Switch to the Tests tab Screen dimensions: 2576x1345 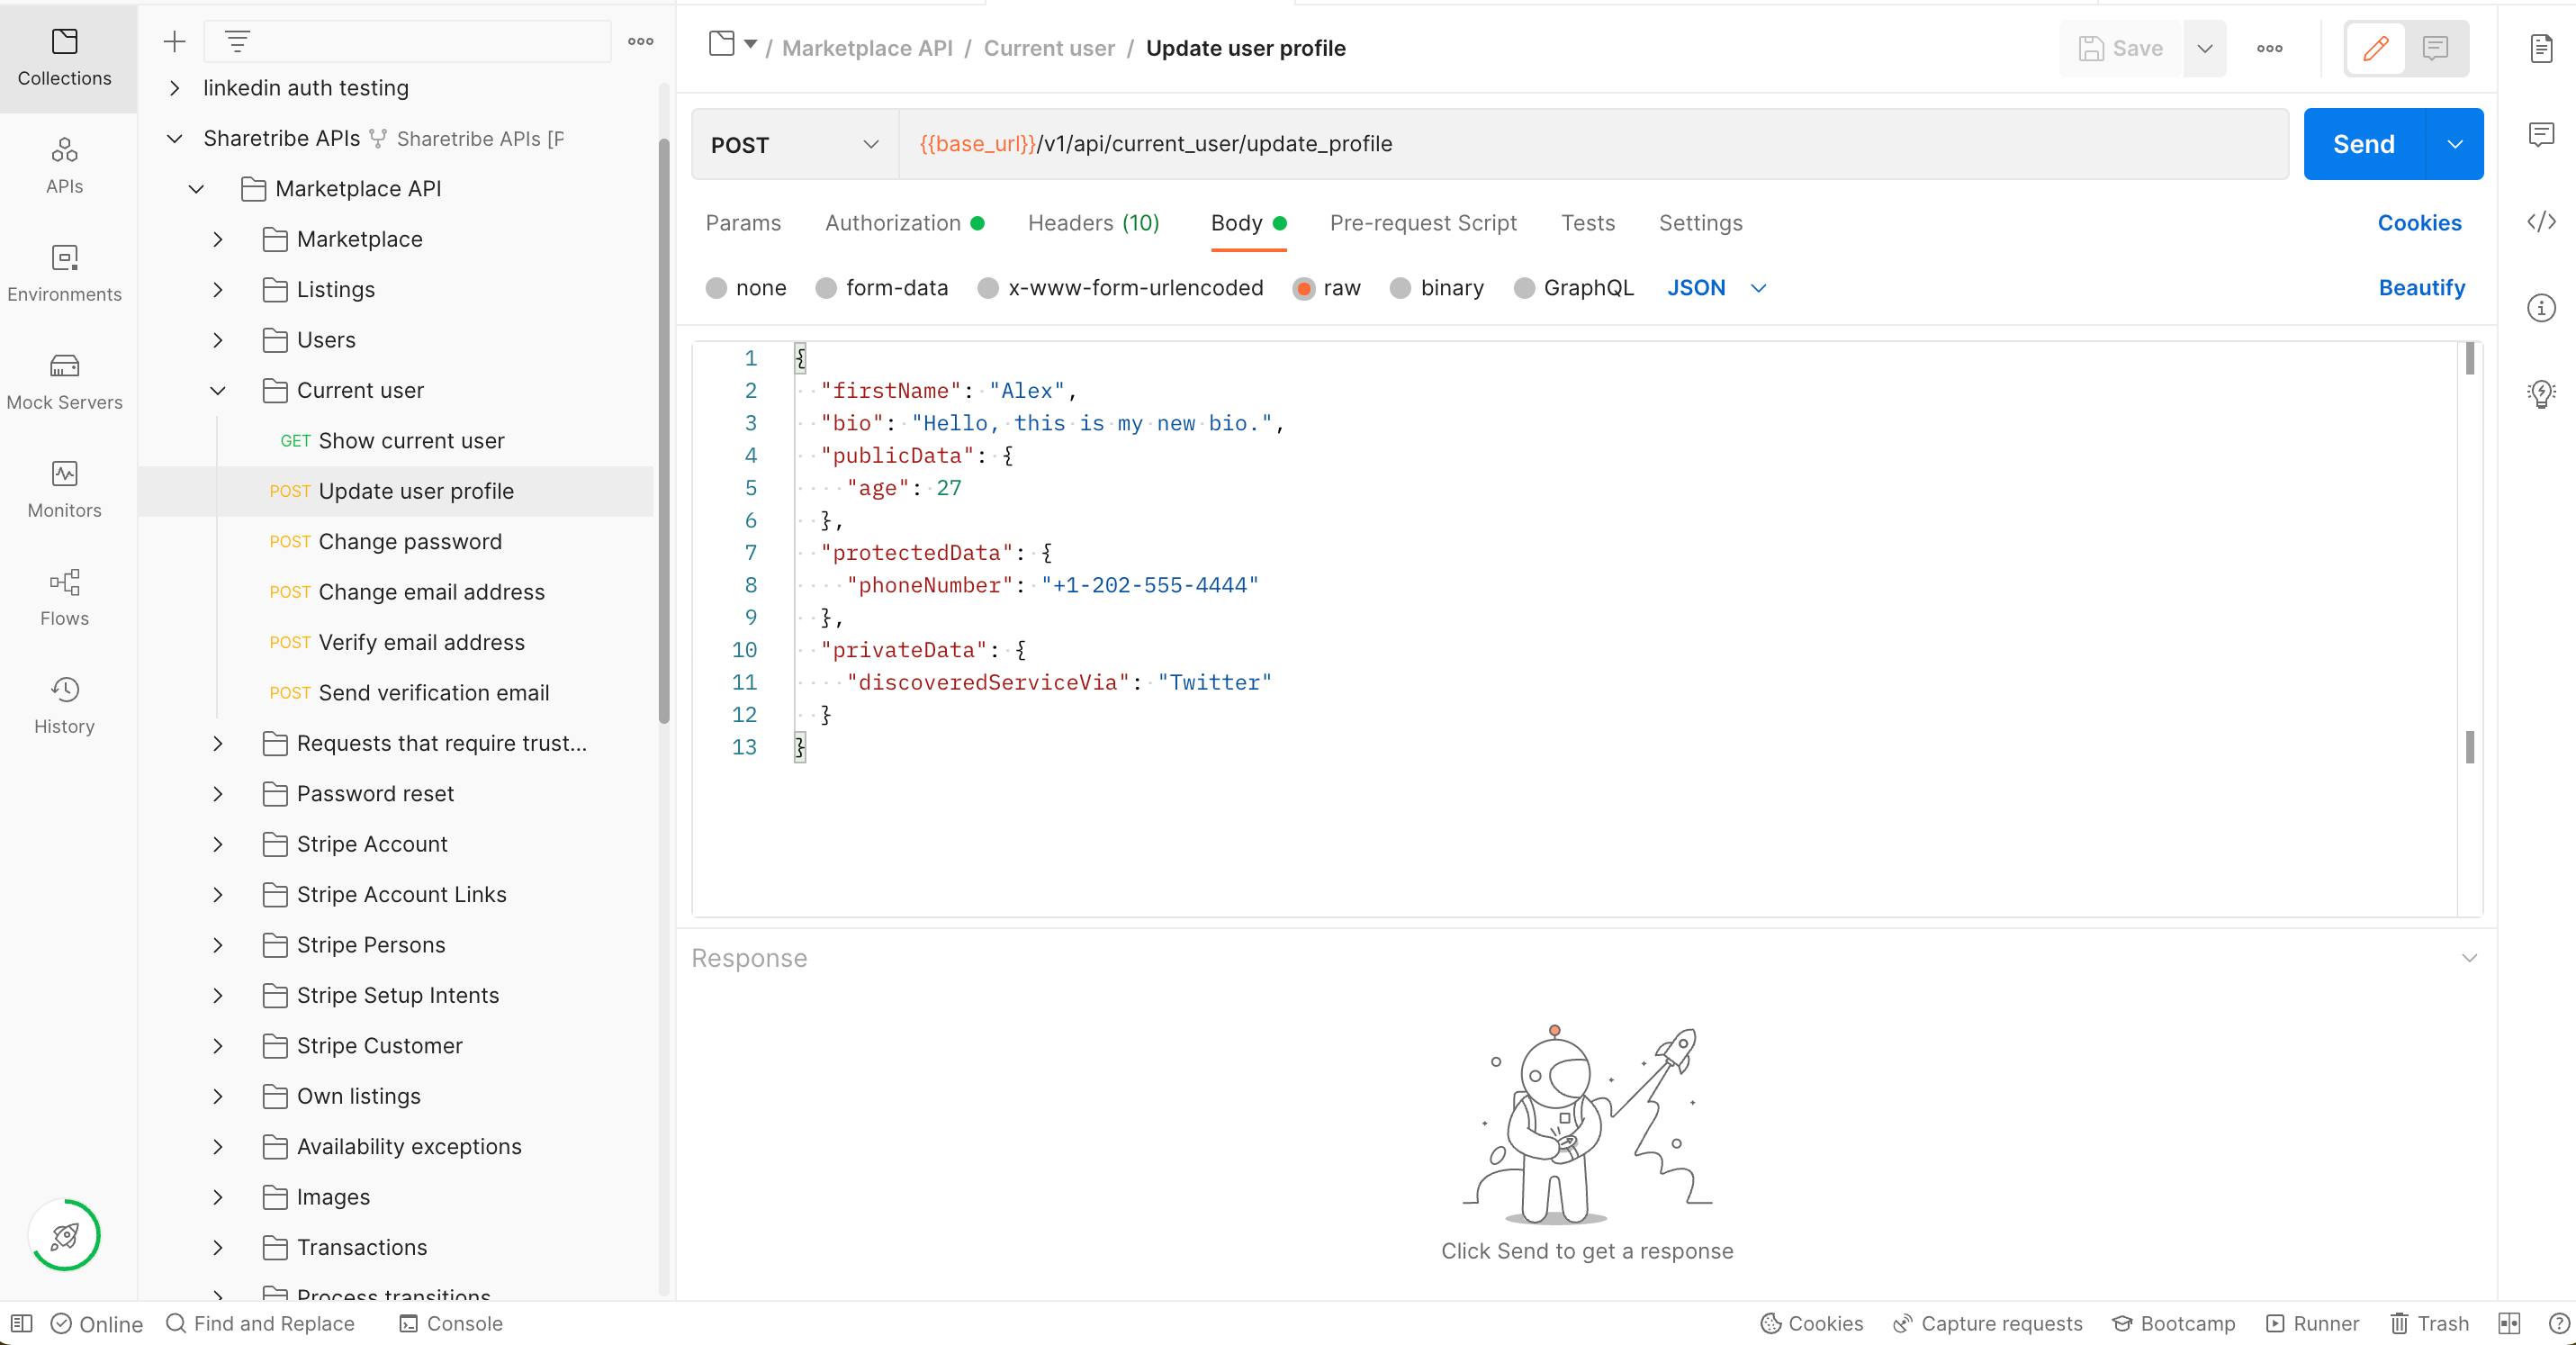[x=1588, y=223]
